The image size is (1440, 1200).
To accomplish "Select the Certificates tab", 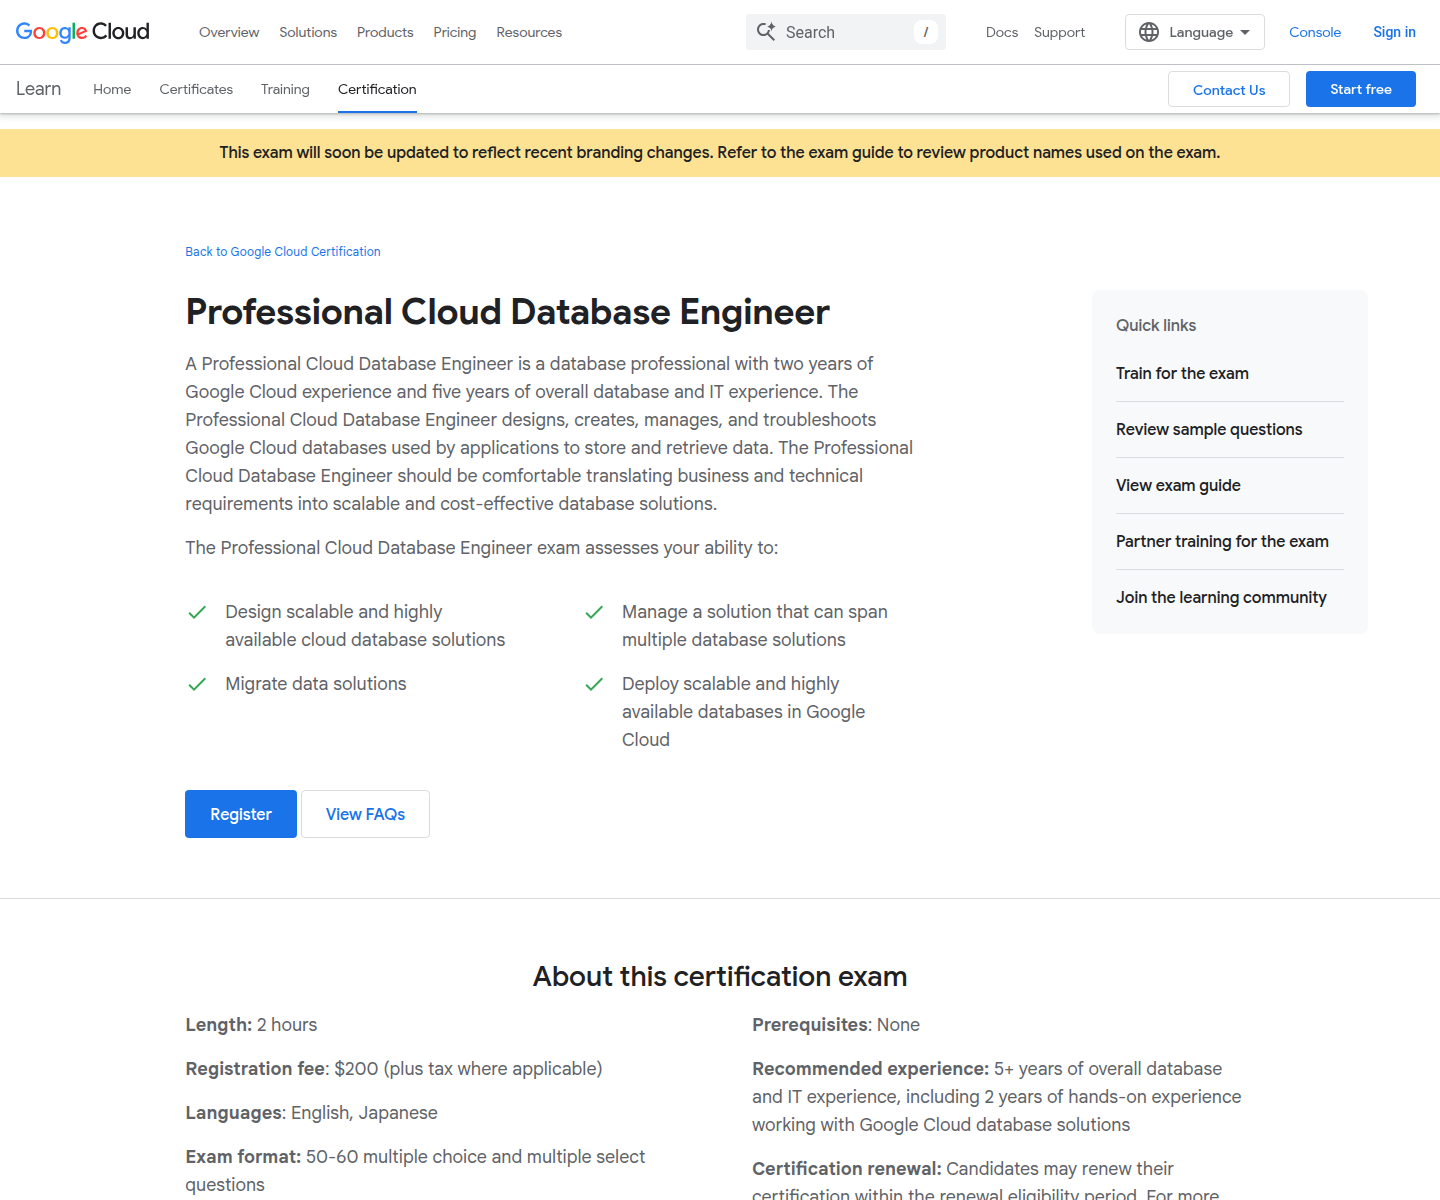I will 196,89.
